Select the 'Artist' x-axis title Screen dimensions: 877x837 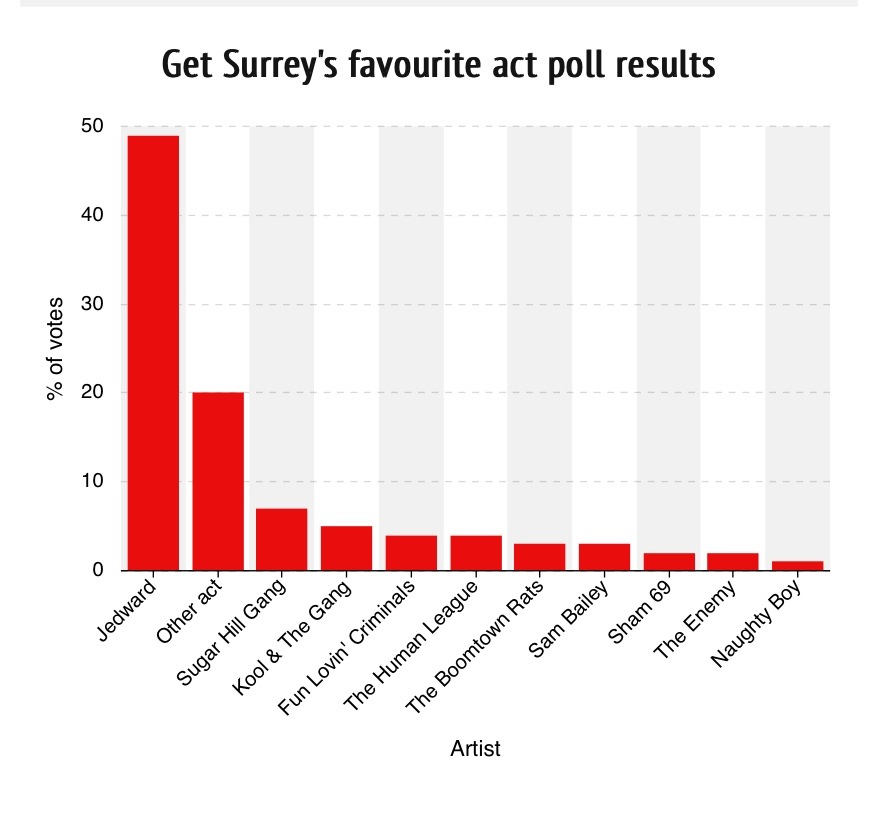click(475, 748)
